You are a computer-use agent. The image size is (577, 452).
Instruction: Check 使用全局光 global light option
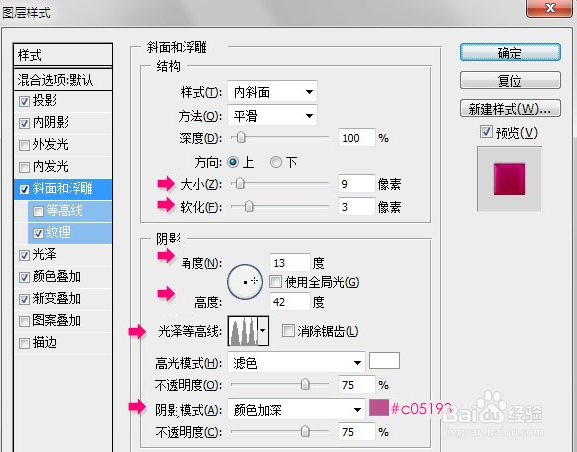point(275,282)
